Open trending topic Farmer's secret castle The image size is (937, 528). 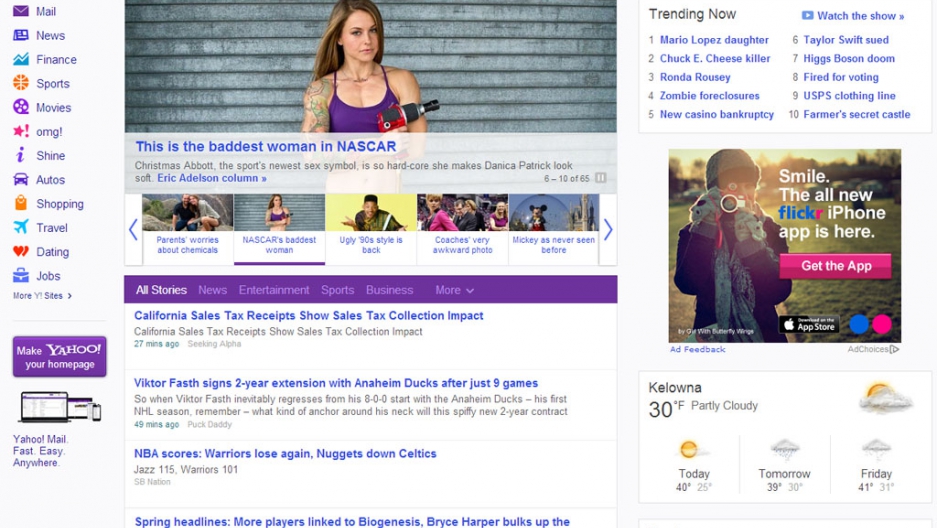coord(856,114)
